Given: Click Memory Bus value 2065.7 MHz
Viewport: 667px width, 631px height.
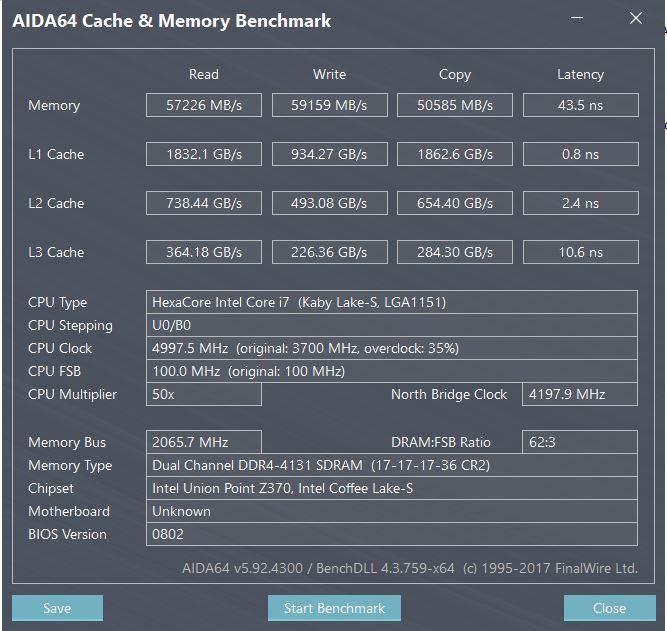Looking at the screenshot, I should pos(204,442).
